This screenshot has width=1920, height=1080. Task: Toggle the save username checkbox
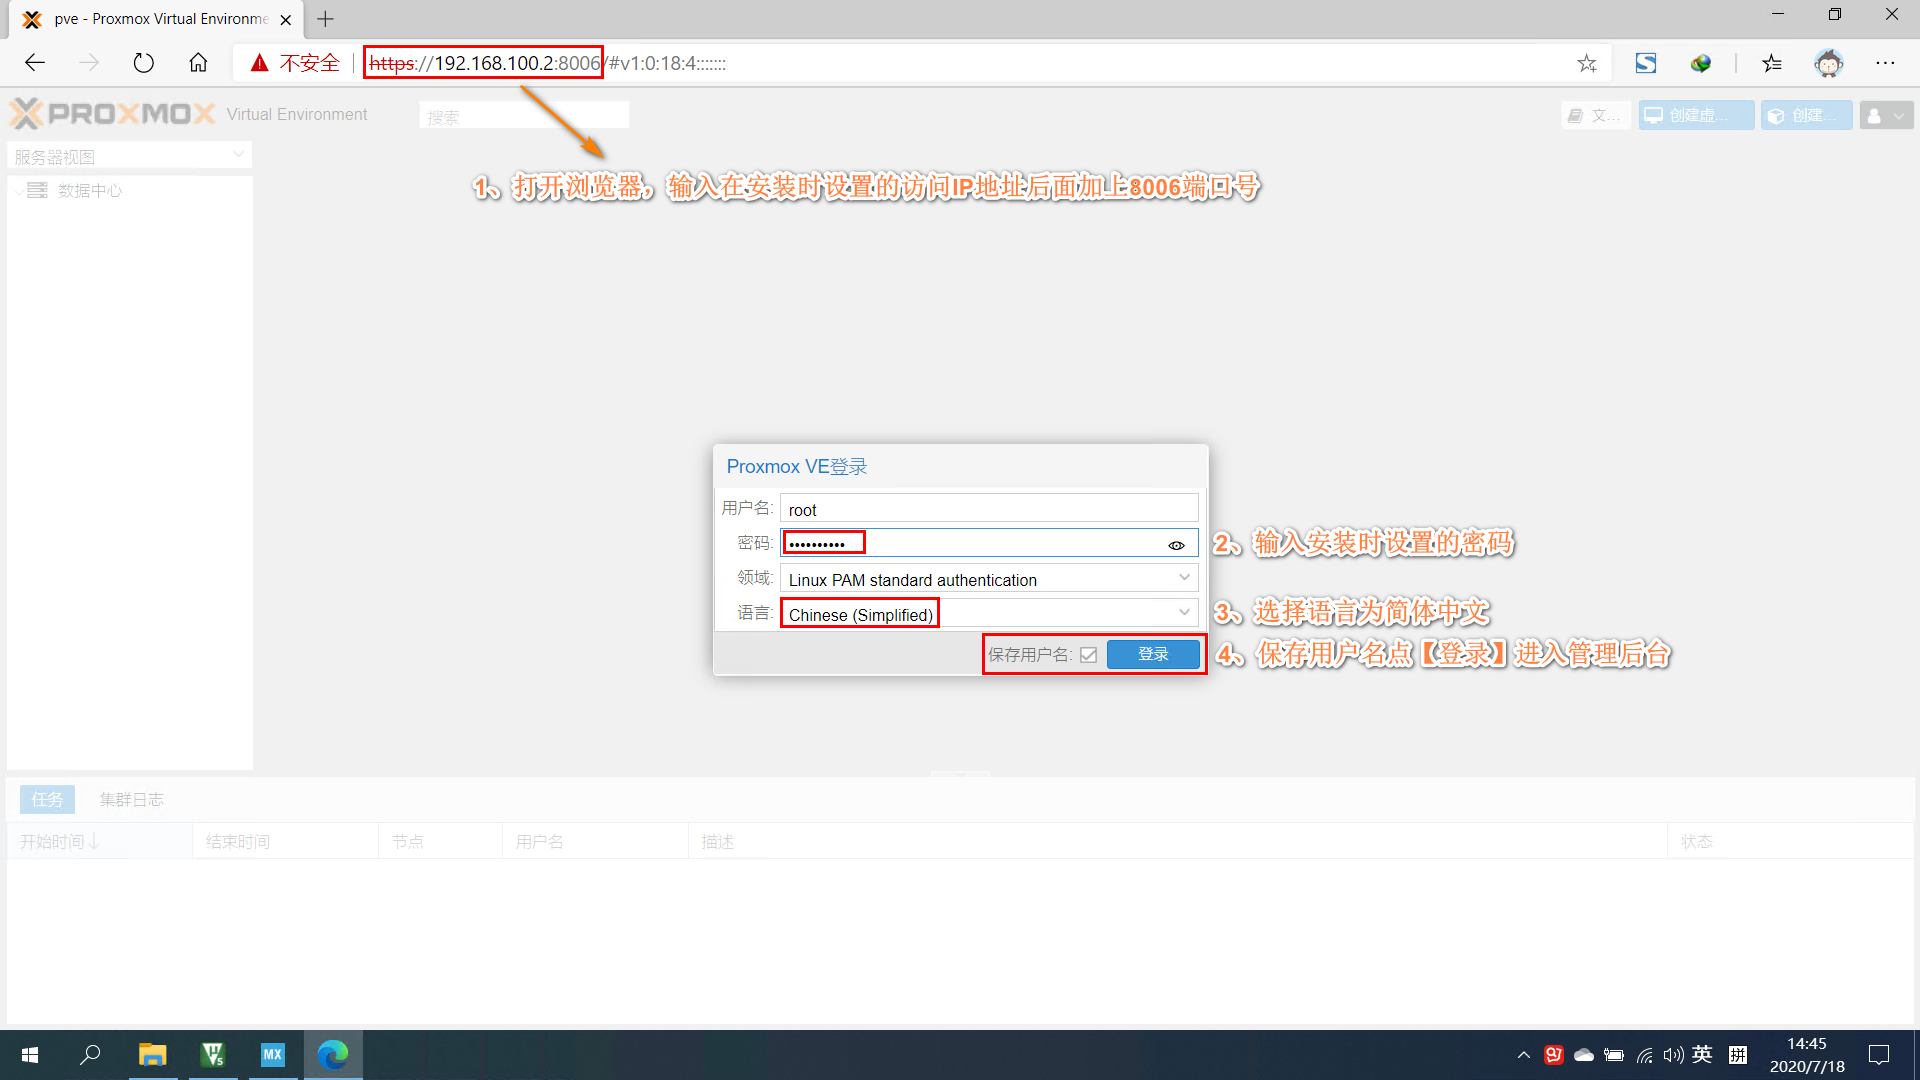1089,655
